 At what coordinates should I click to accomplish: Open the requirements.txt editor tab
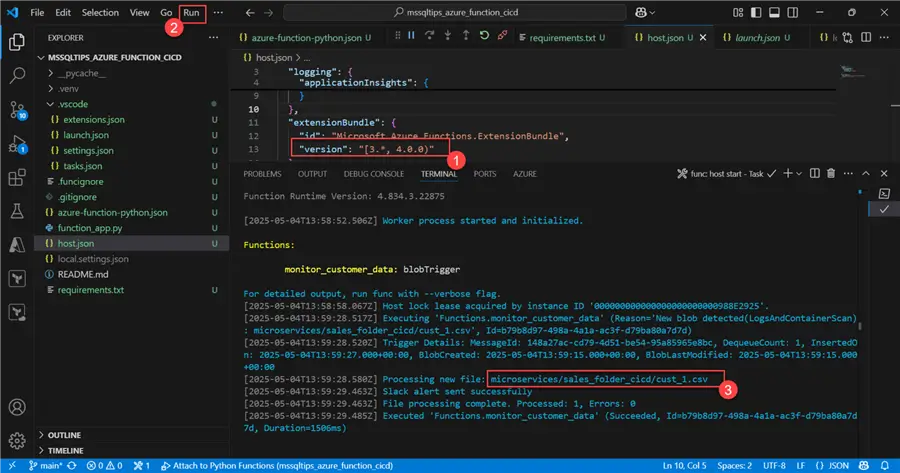(562, 38)
